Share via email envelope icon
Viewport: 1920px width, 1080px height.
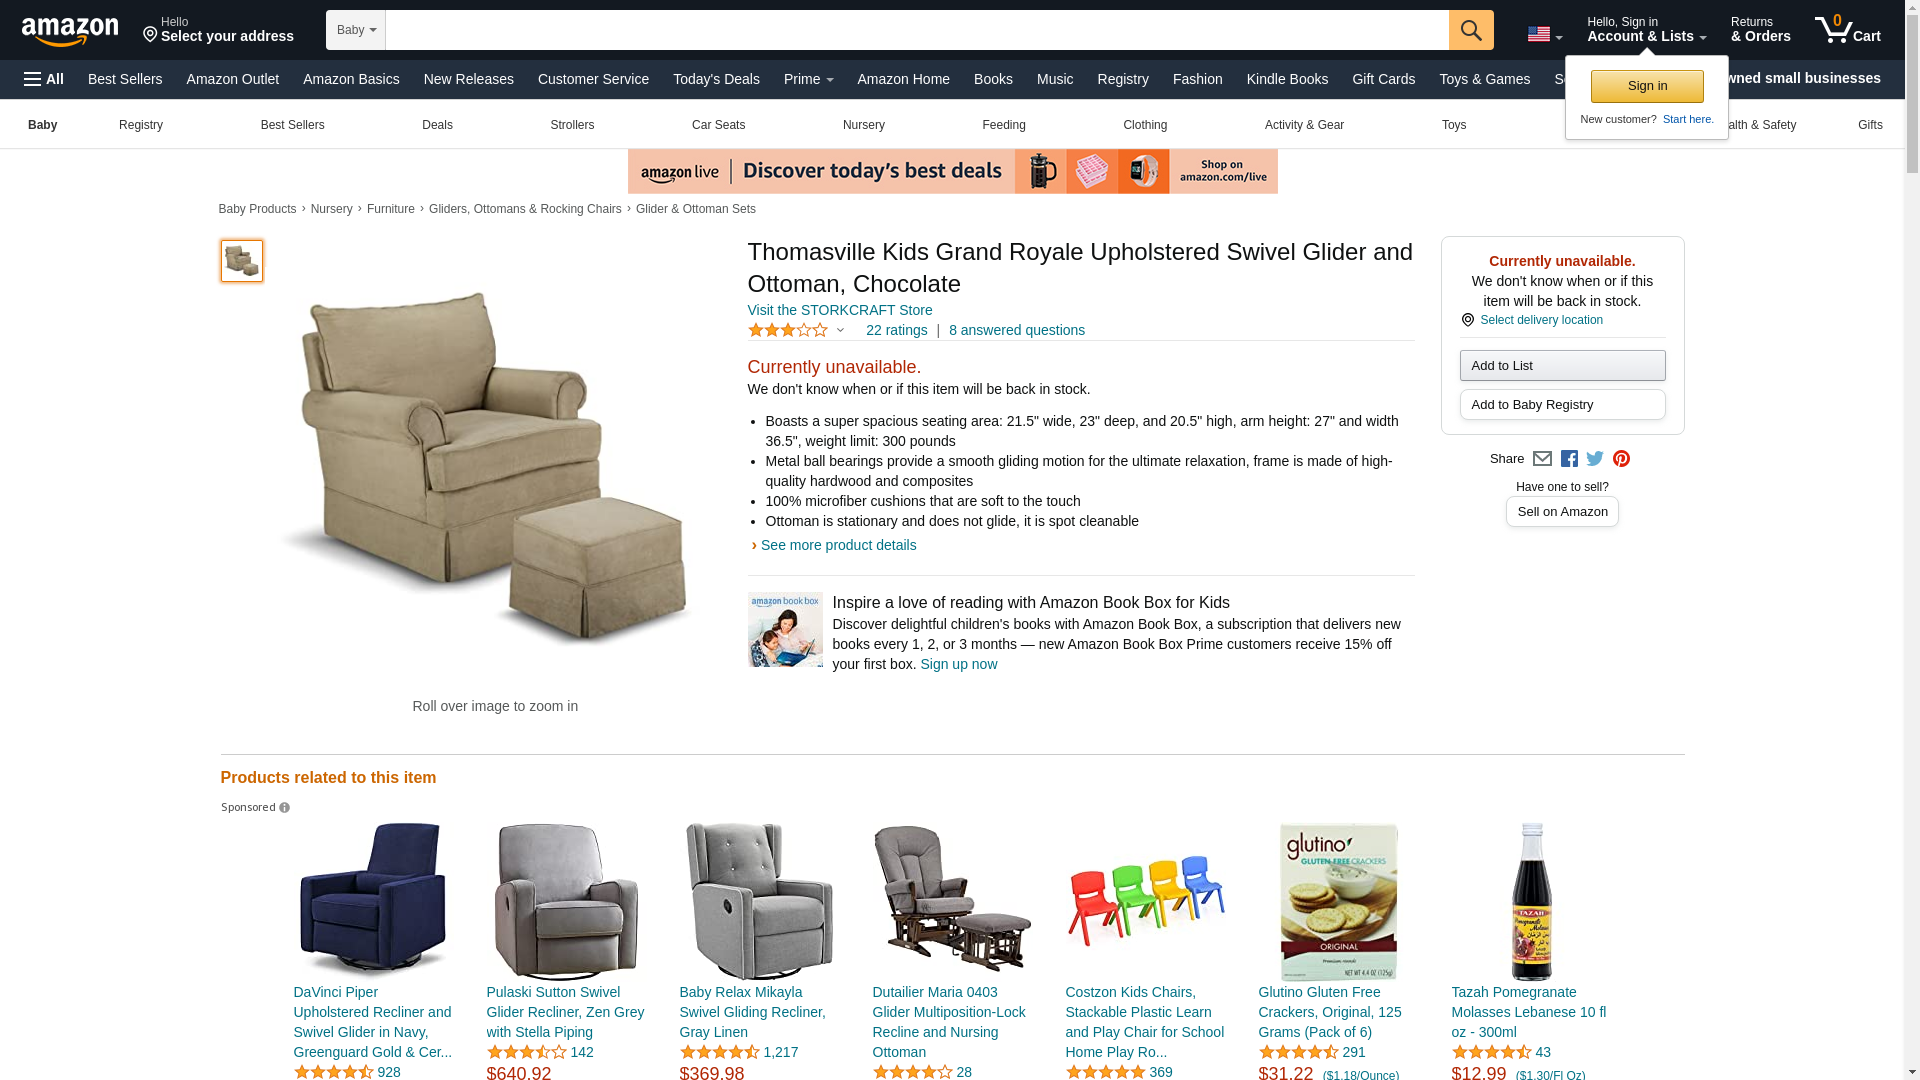pyautogui.click(x=1542, y=459)
